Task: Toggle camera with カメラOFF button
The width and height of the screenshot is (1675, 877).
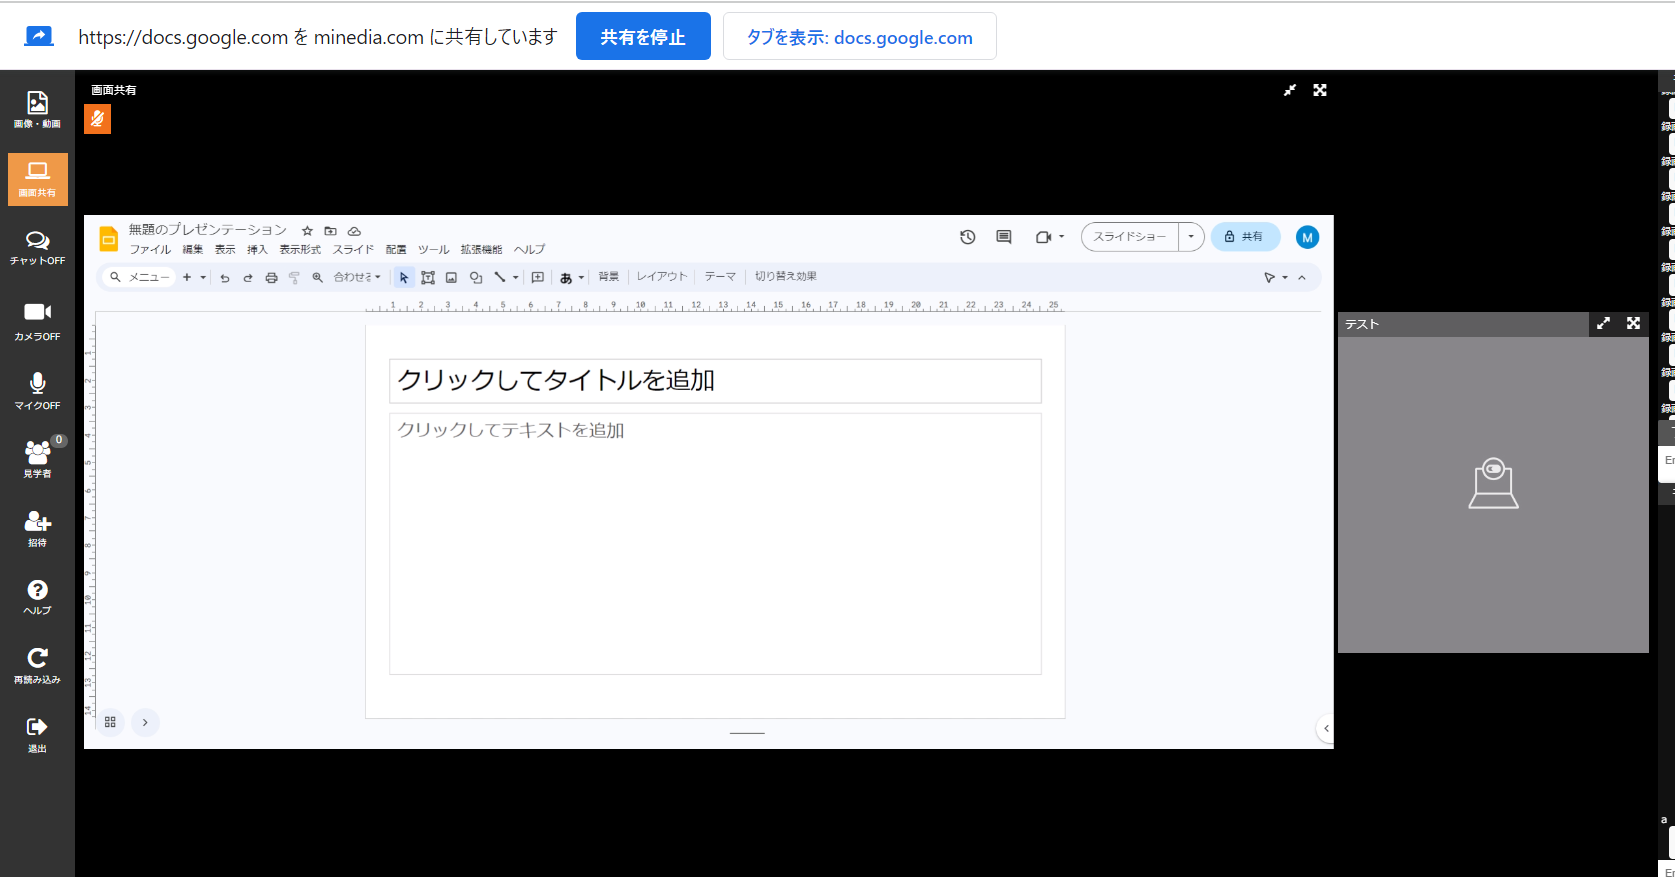Action: point(37,321)
